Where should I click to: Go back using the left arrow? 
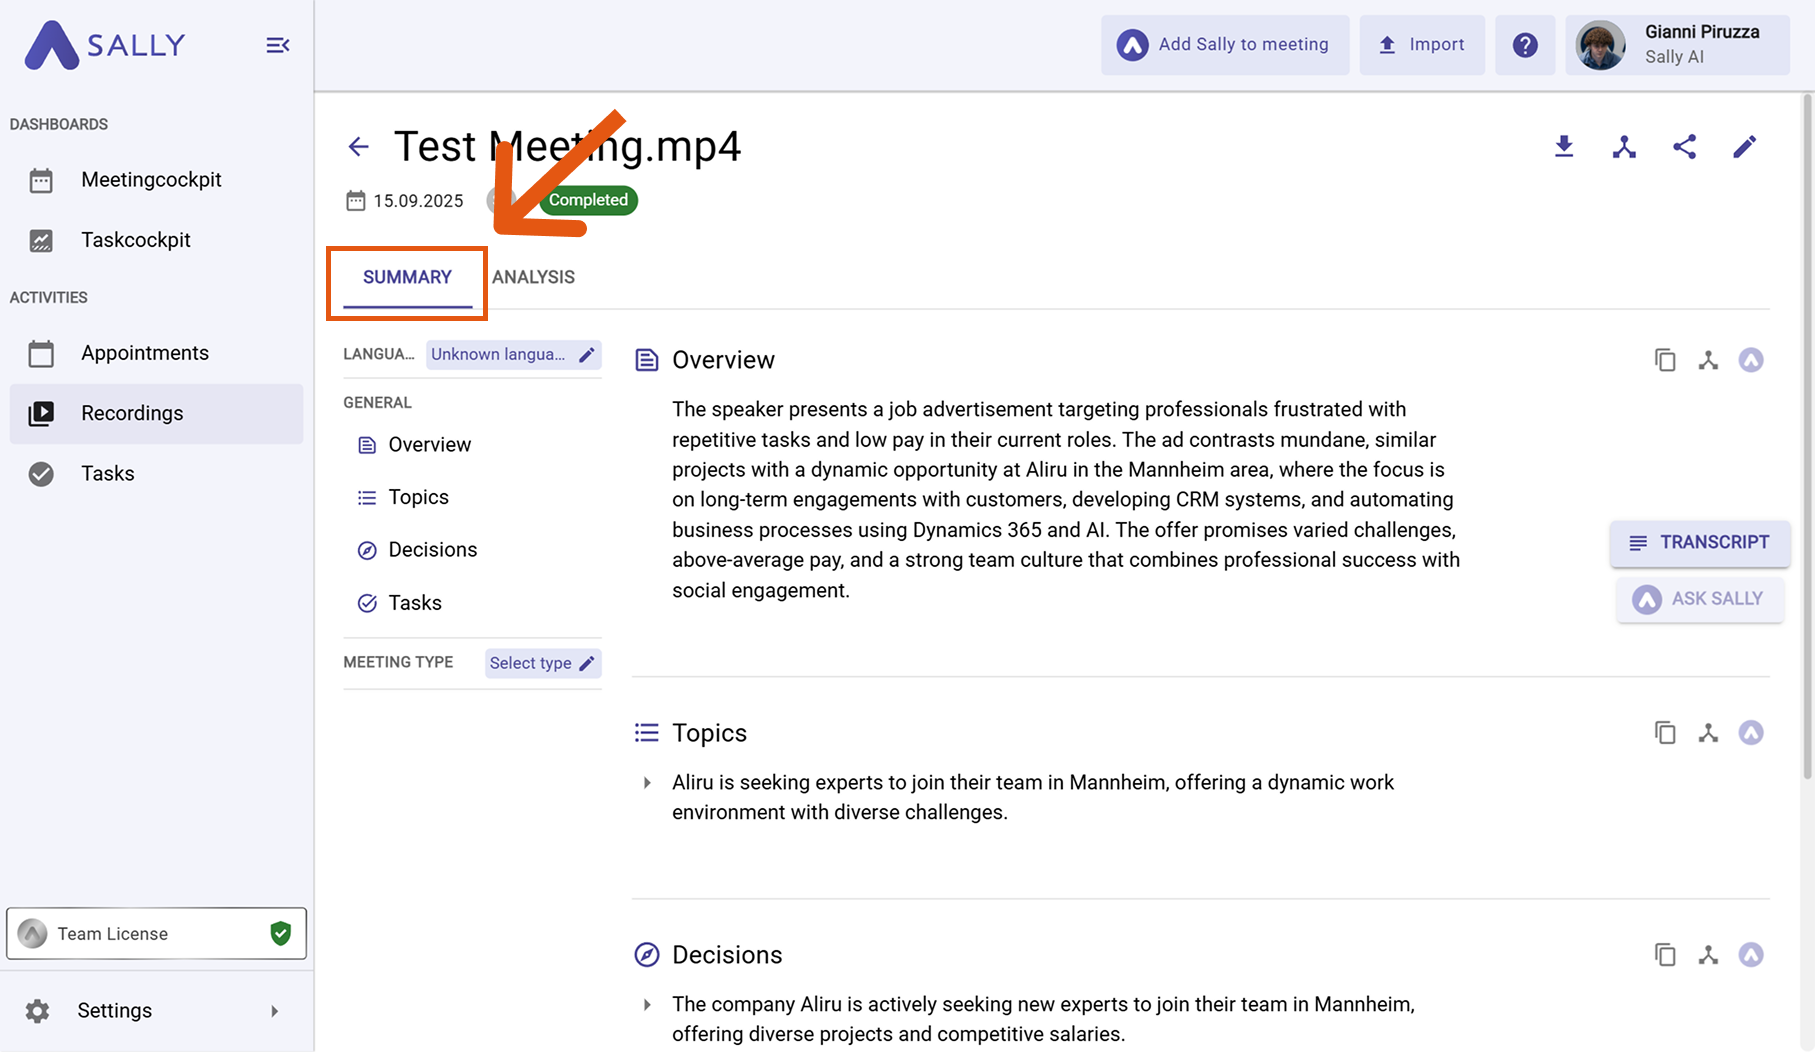pyautogui.click(x=358, y=147)
